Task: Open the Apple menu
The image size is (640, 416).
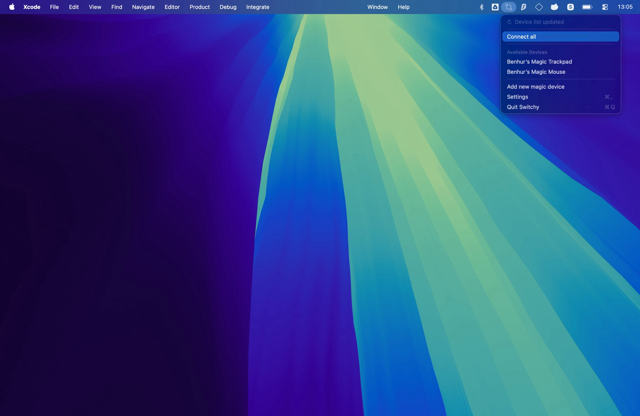Action: click(x=12, y=7)
